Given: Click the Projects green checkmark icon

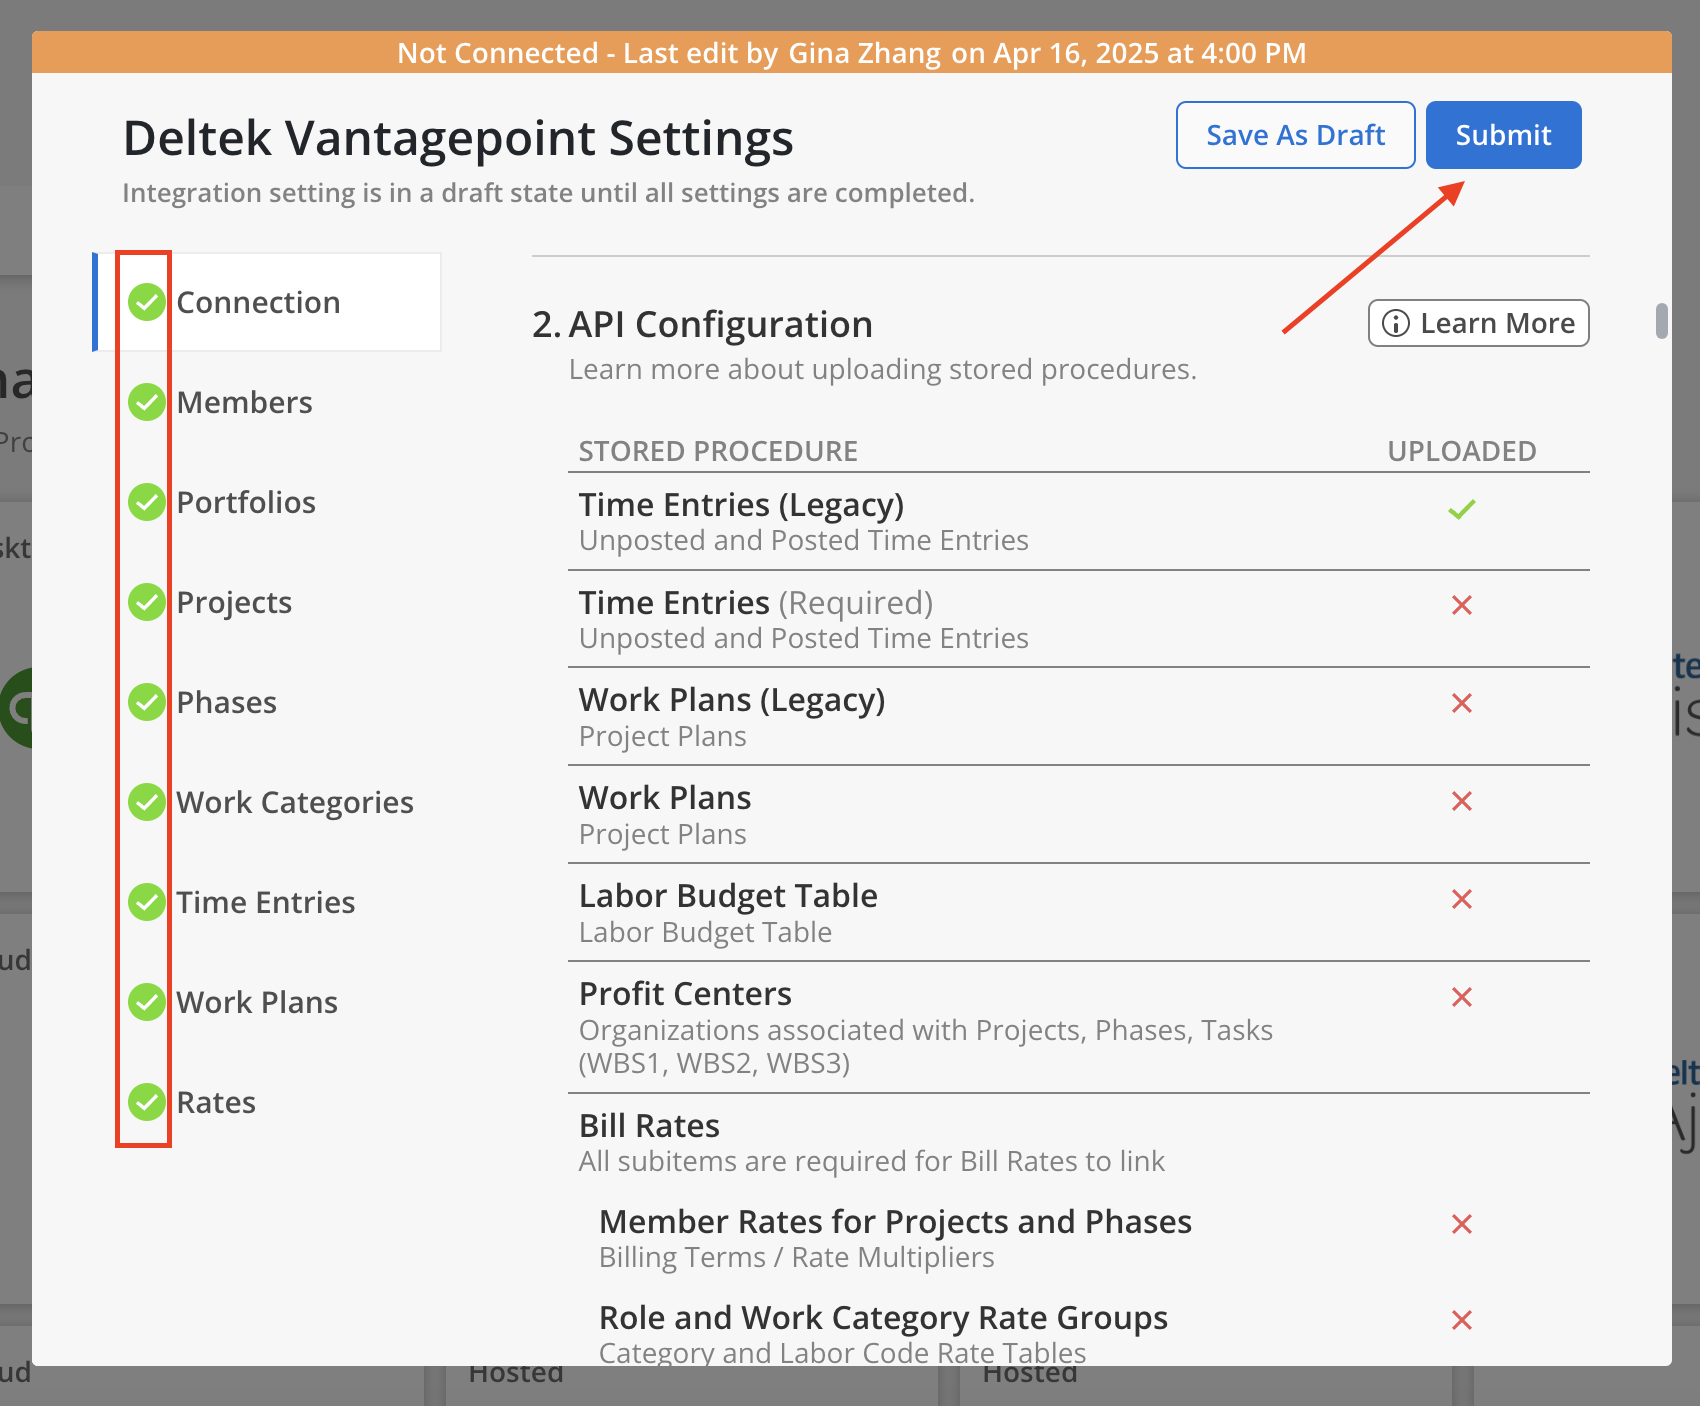Looking at the screenshot, I should 147,602.
